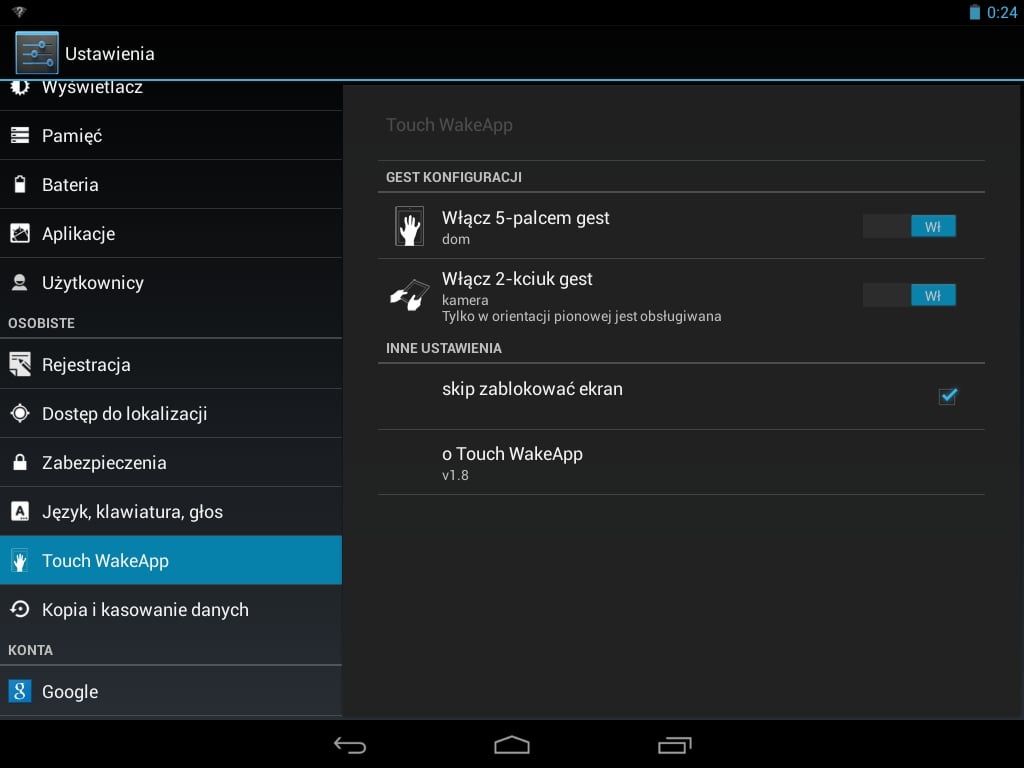Tap the Rejestracja icon
Image resolution: width=1024 pixels, height=768 pixels.
(20, 364)
